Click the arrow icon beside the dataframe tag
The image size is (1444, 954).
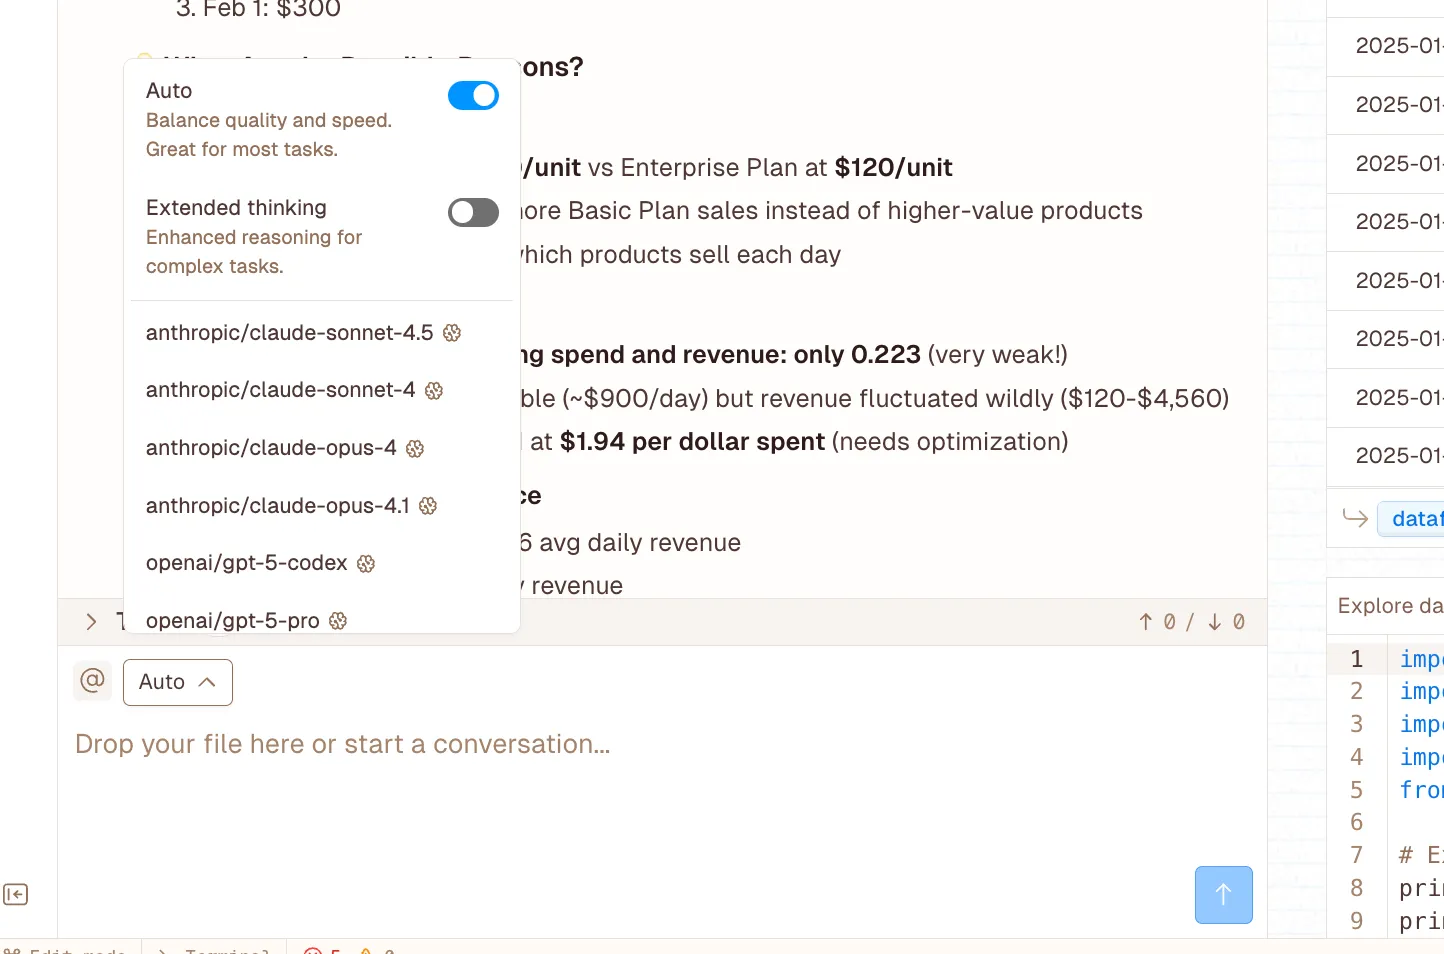coord(1355,518)
